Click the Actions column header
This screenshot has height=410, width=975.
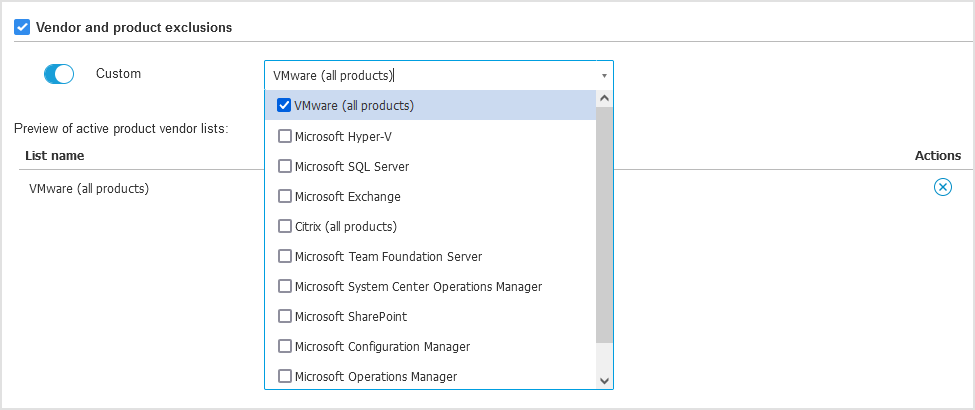pos(938,156)
